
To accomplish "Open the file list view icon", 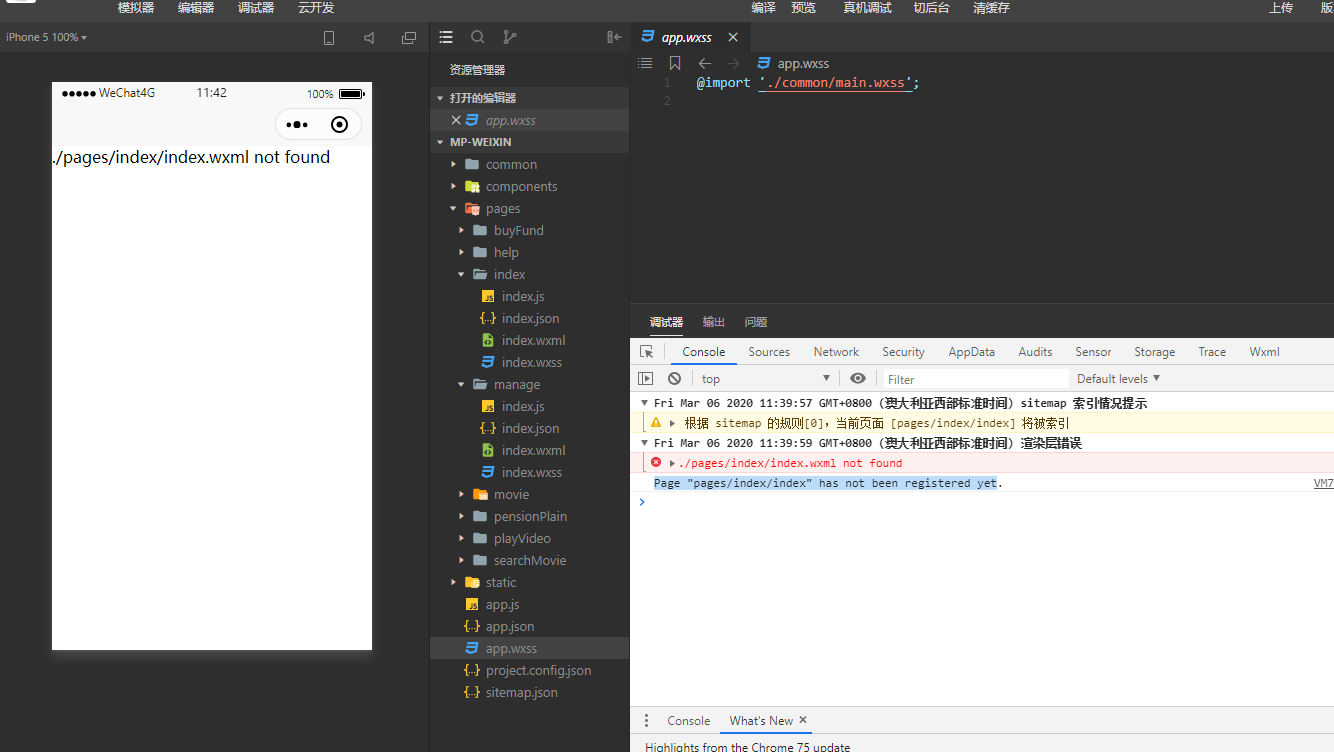I will (446, 37).
